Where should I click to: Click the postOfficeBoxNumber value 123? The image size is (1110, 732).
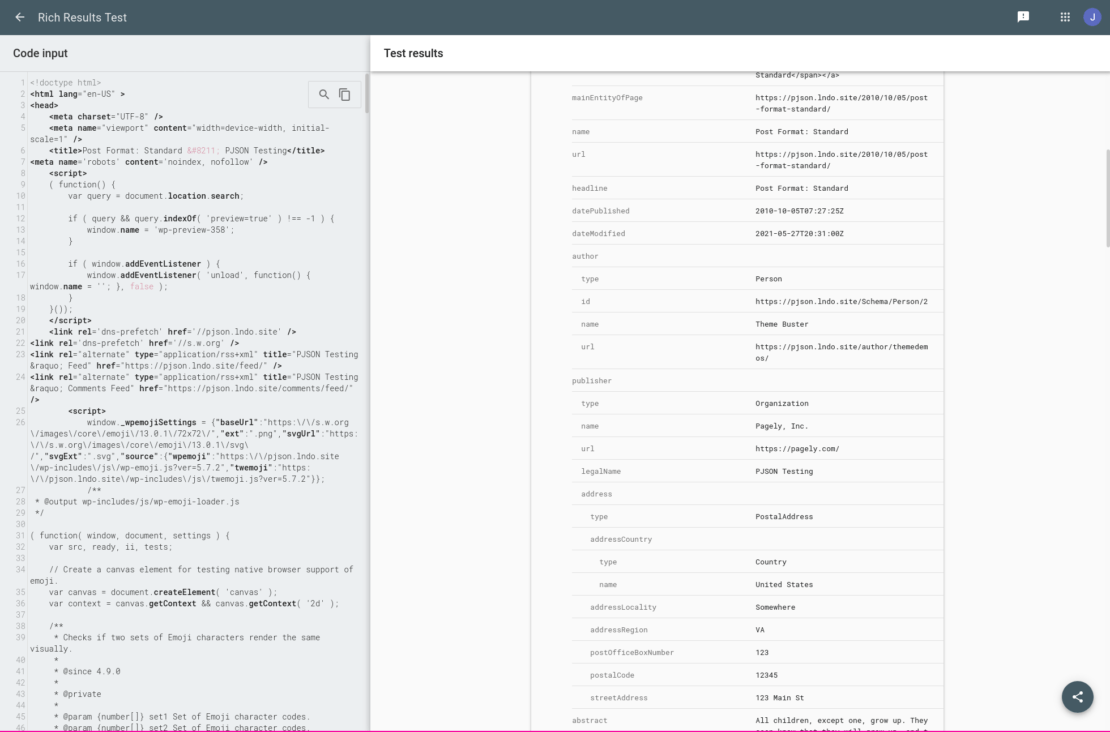[762, 653]
